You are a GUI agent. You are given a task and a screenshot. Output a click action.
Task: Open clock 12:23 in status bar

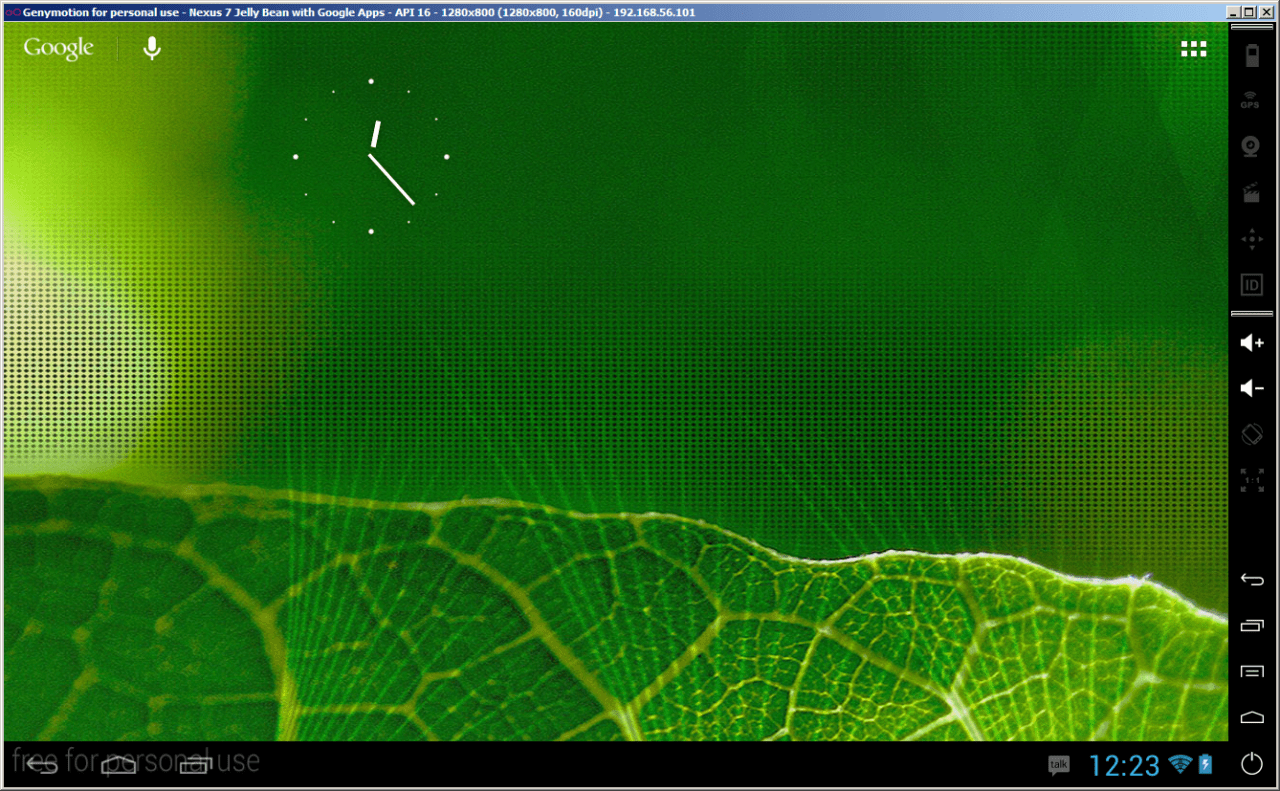coord(1124,766)
